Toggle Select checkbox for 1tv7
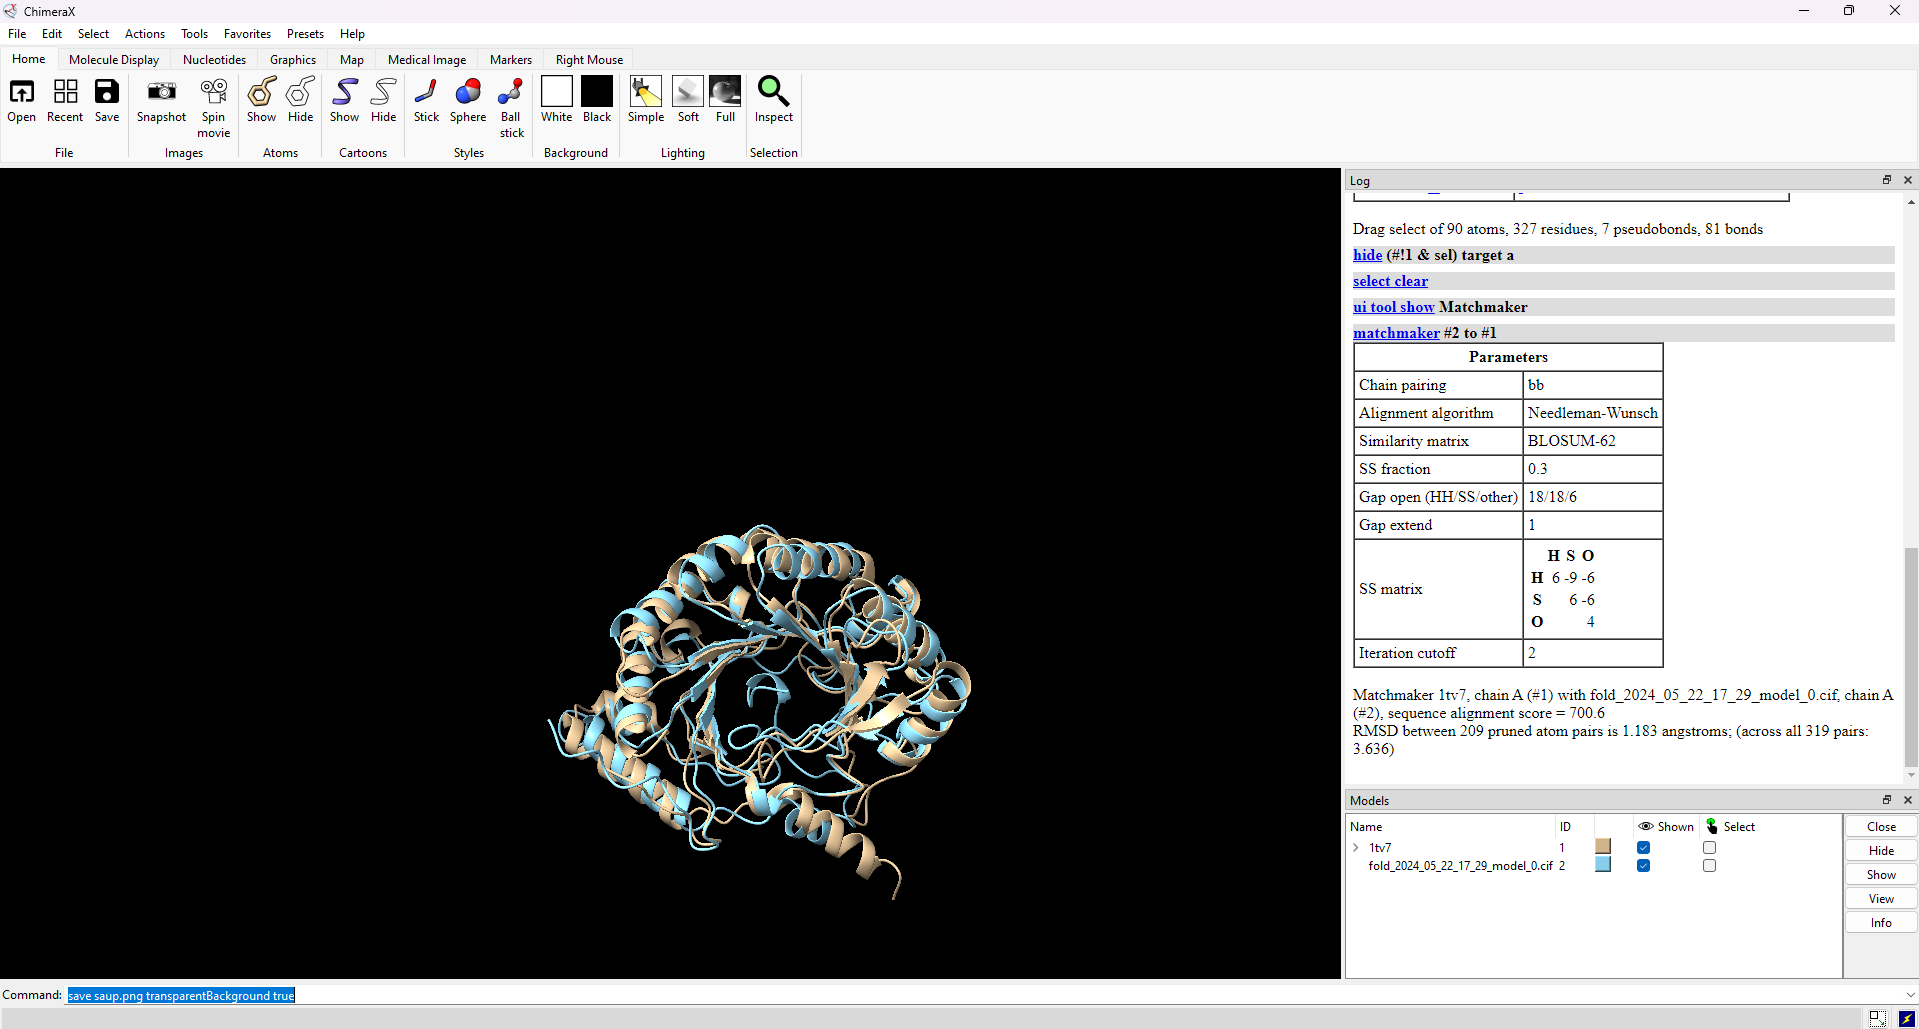This screenshot has height=1029, width=1919. point(1709,848)
